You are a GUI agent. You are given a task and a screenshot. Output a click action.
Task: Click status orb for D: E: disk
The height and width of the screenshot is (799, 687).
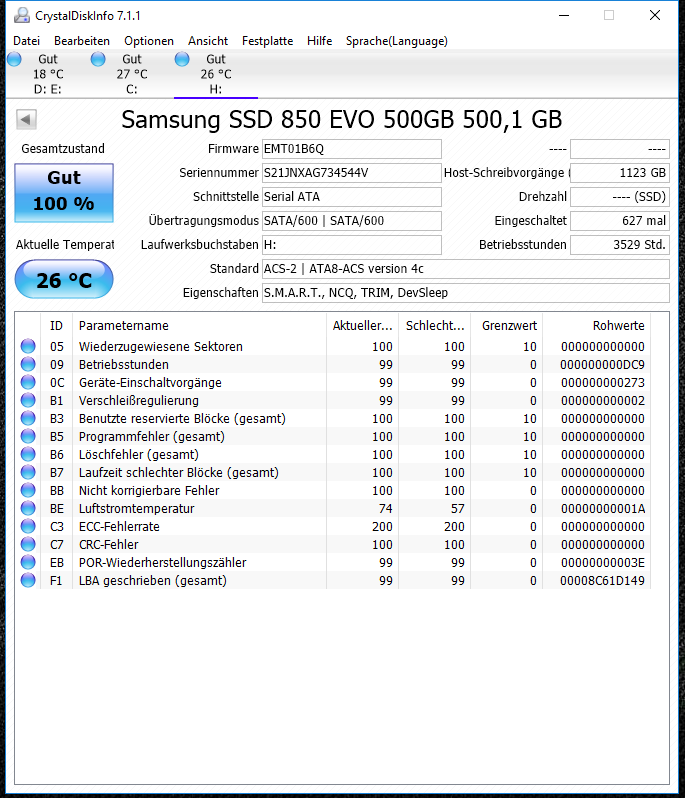coord(14,59)
